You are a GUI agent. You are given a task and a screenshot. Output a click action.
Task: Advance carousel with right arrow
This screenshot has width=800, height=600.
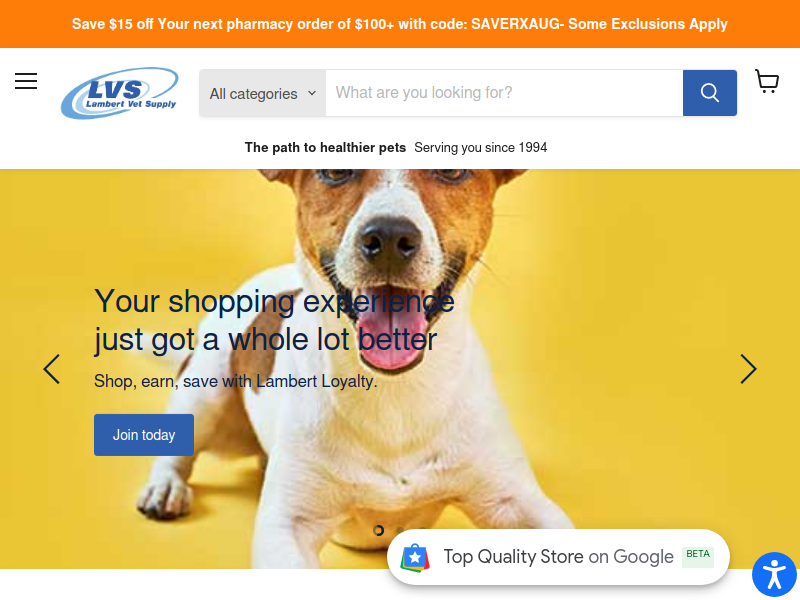[x=748, y=369]
